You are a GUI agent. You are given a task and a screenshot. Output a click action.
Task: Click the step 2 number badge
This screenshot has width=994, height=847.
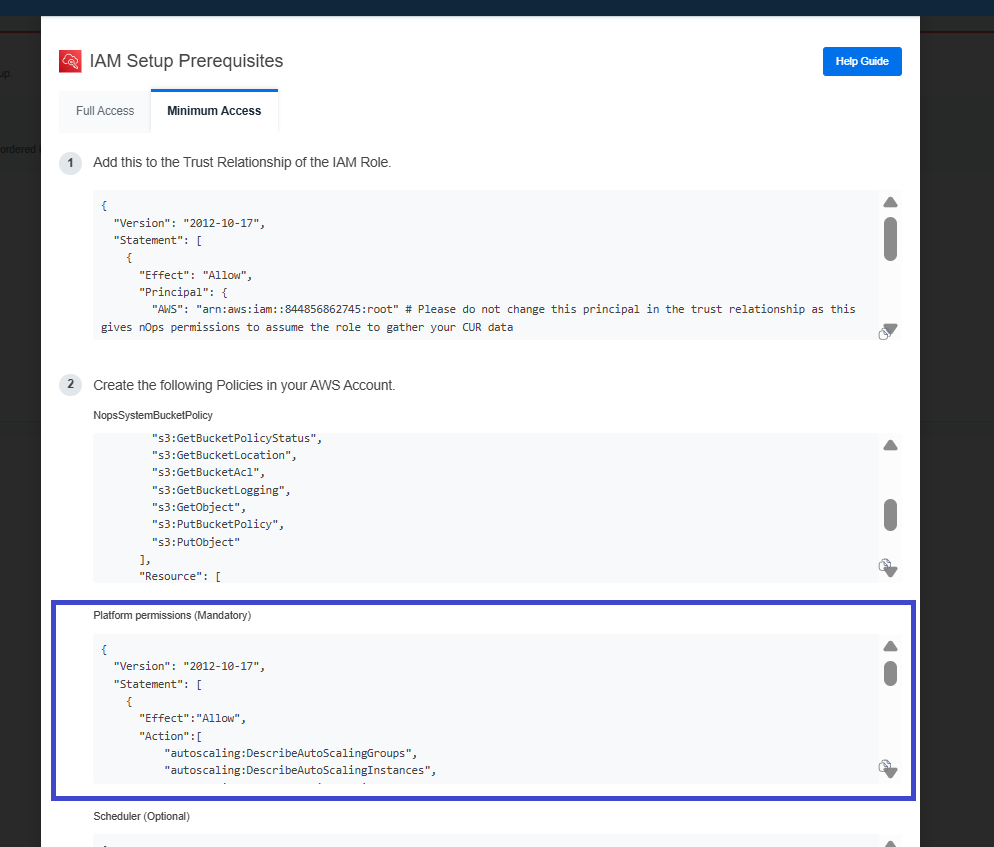click(x=70, y=384)
